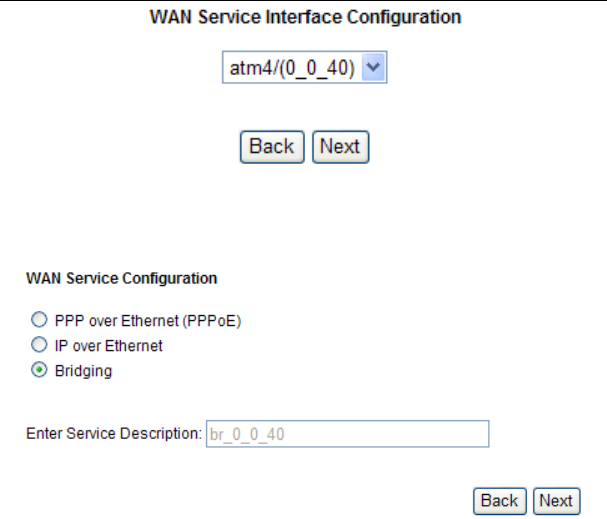
Task: Select the PPP over Ethernet radio button
Action: [x=39, y=321]
